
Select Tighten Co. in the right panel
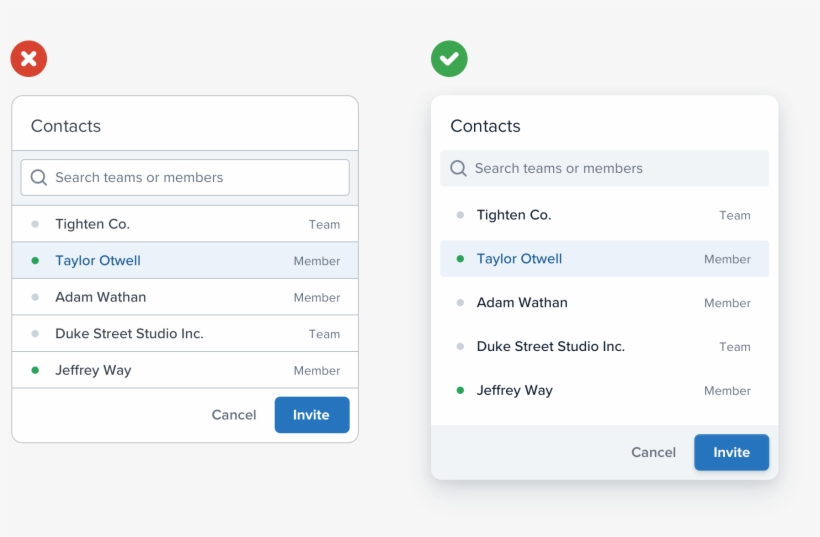click(x=514, y=215)
